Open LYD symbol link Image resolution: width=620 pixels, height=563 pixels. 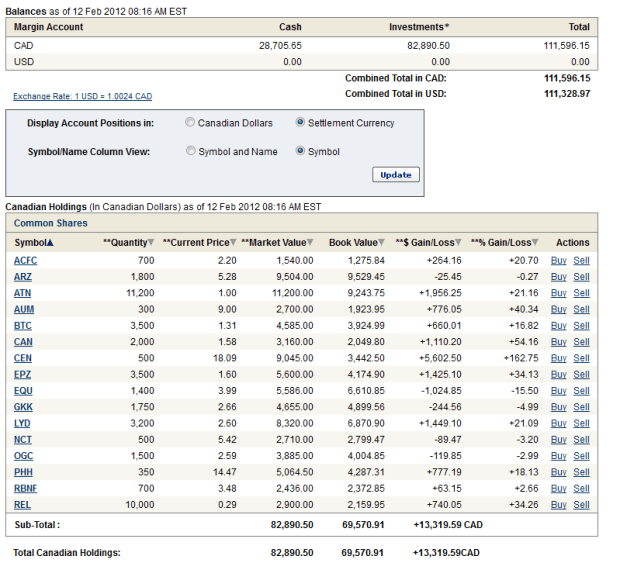click(x=23, y=424)
